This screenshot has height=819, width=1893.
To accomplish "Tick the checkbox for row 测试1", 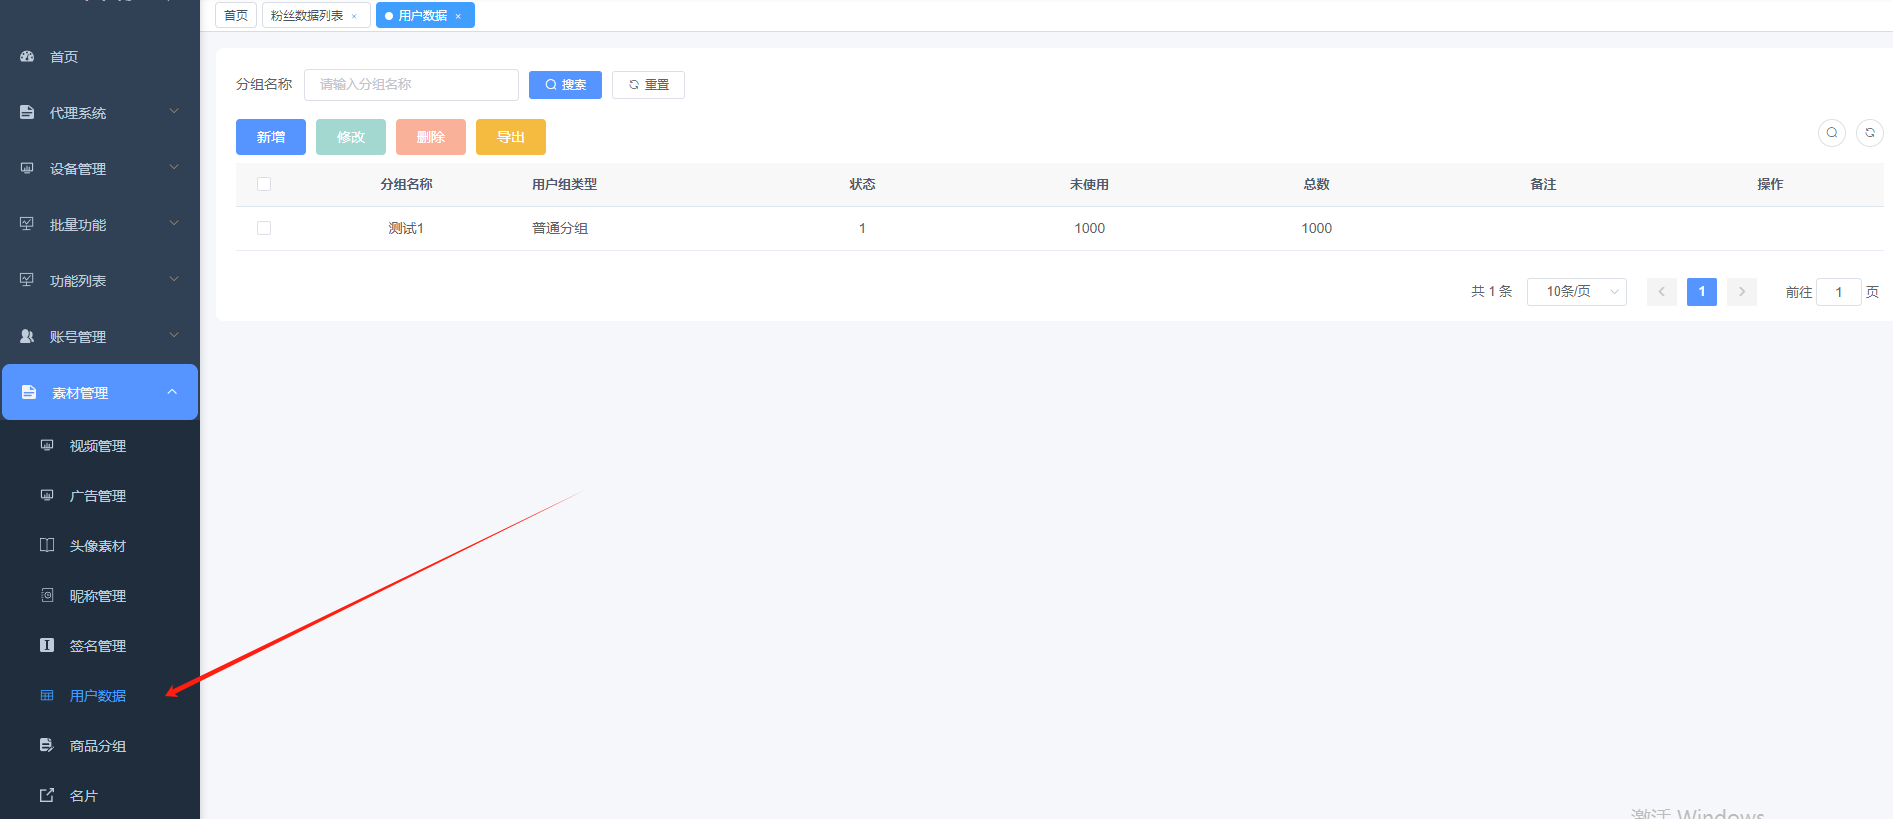I will coord(264,228).
